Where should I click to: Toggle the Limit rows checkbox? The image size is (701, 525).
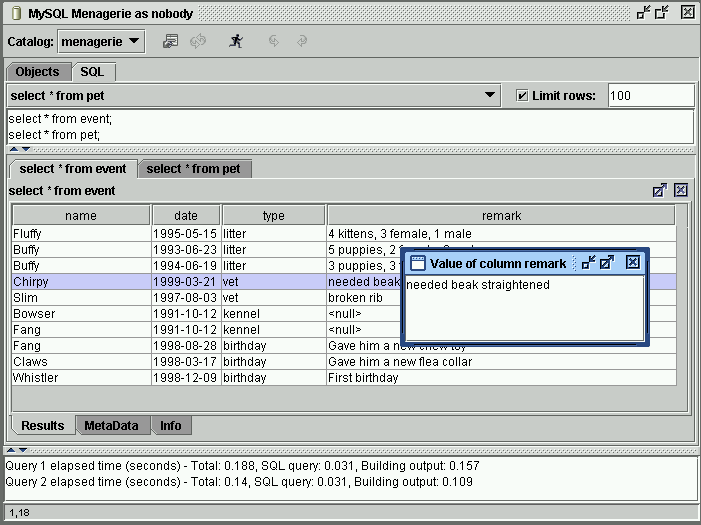click(521, 96)
